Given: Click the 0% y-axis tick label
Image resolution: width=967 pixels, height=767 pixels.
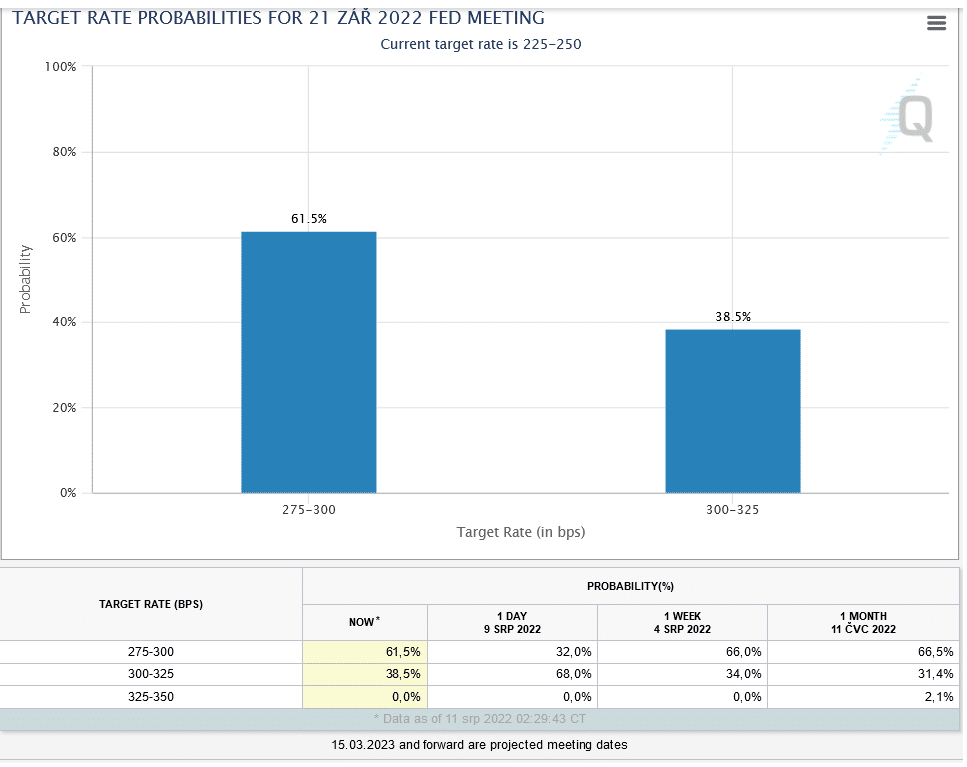Looking at the screenshot, I should coord(68,494).
